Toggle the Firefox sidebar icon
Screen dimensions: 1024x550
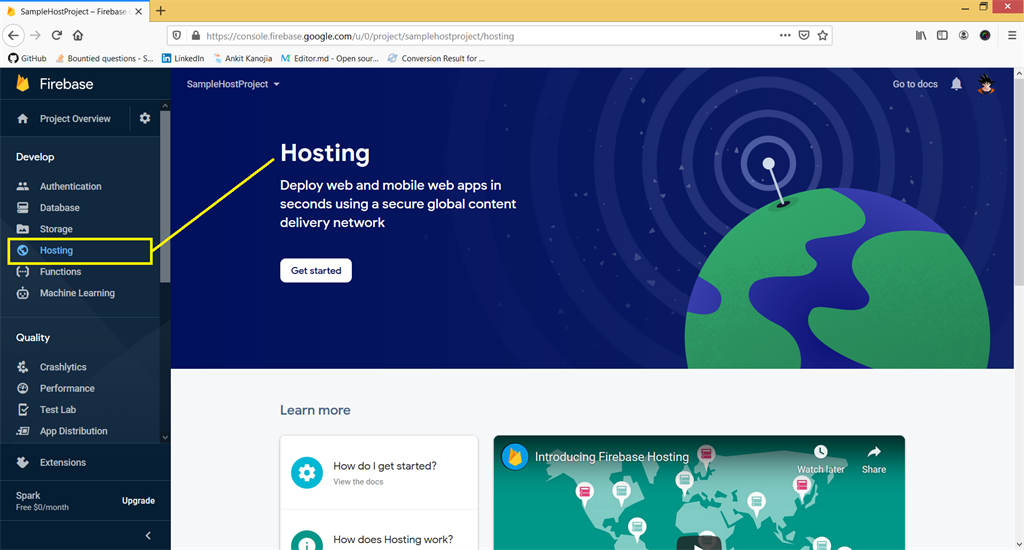942,35
